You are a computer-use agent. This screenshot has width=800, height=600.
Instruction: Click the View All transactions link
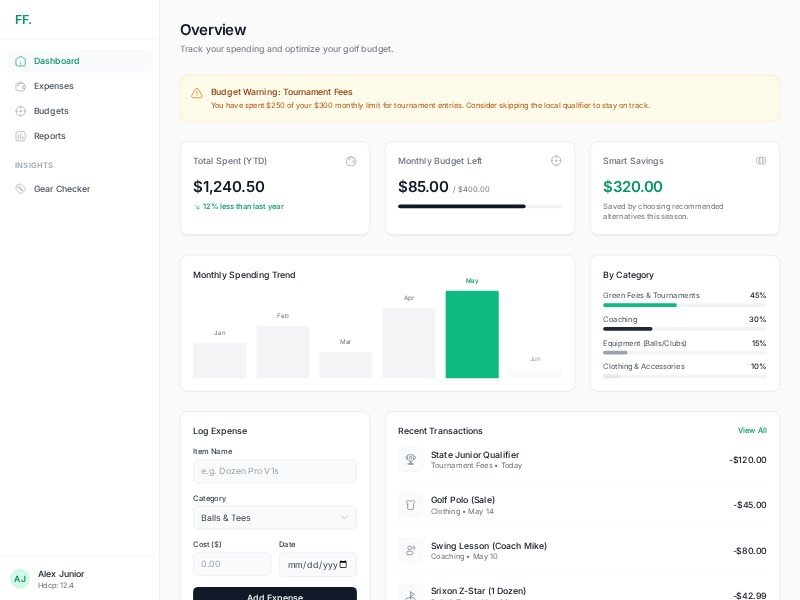pyautogui.click(x=752, y=431)
